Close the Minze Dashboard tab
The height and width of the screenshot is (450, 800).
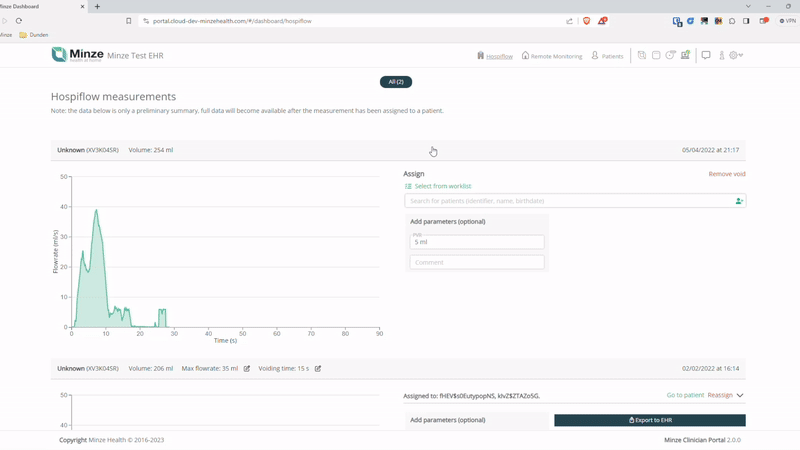(x=83, y=7)
